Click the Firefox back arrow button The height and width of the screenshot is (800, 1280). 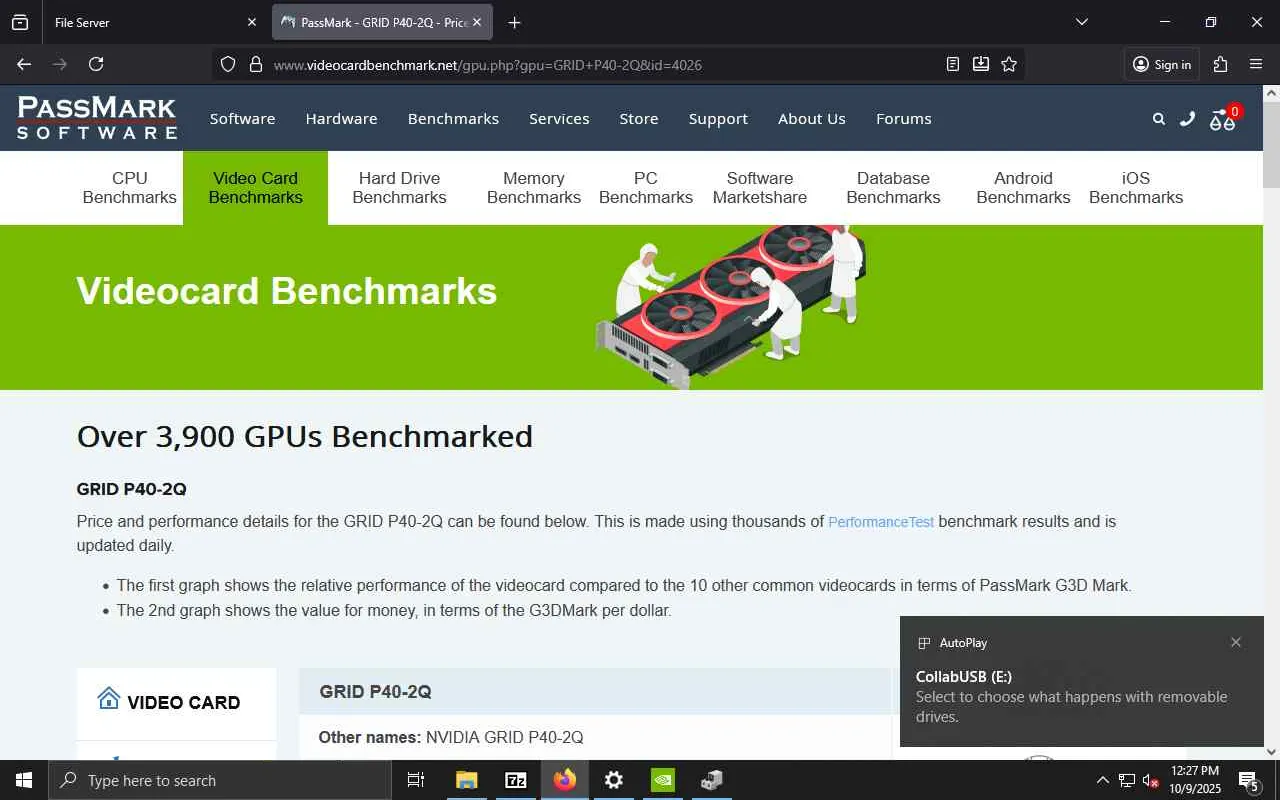[x=24, y=64]
